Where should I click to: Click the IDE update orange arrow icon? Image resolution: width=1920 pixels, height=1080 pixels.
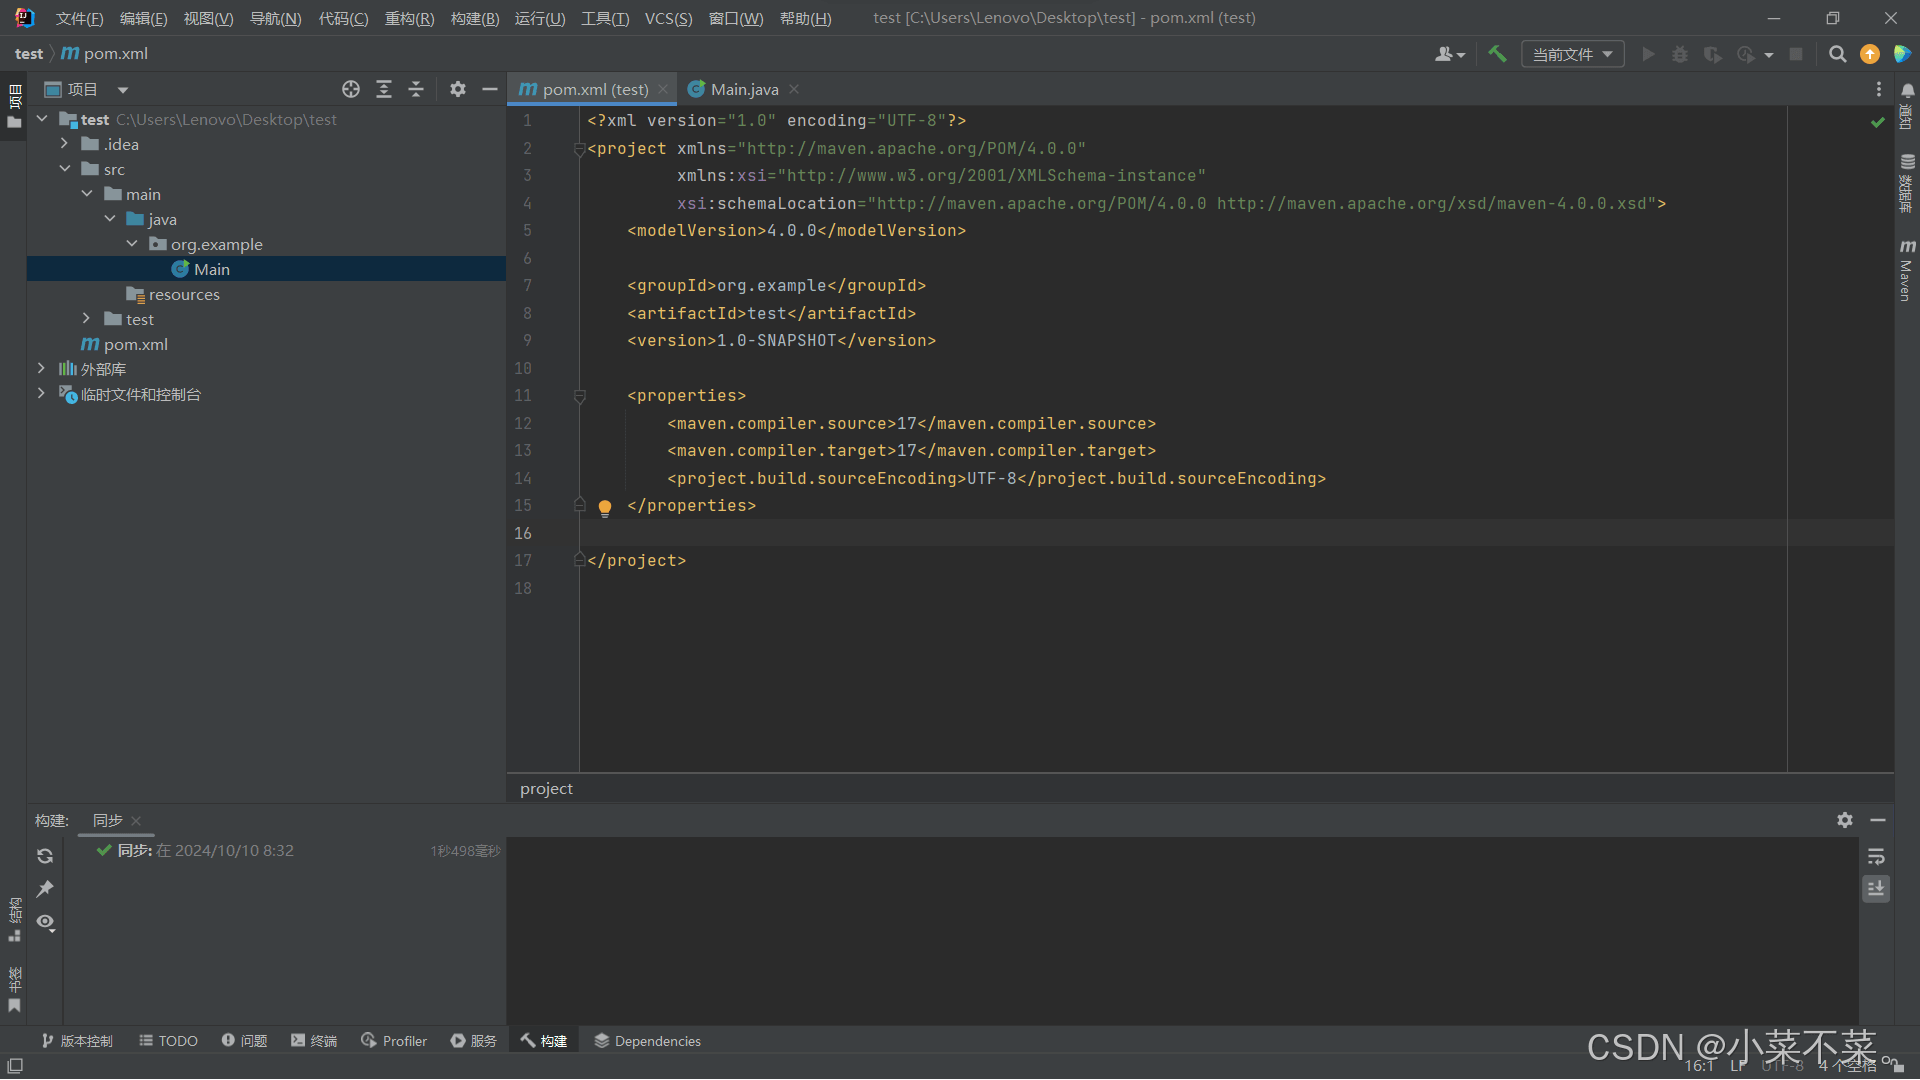1870,54
